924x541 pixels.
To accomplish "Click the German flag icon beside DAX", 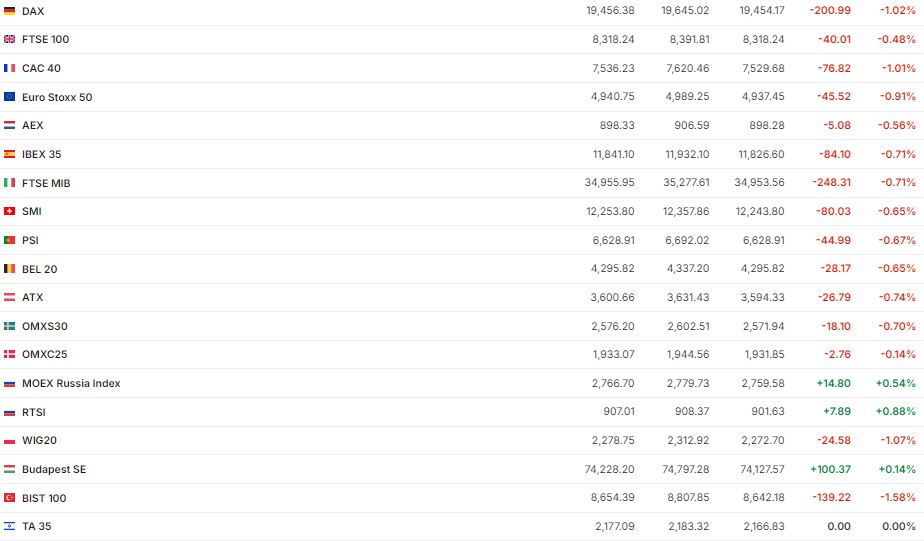I will (10, 11).
